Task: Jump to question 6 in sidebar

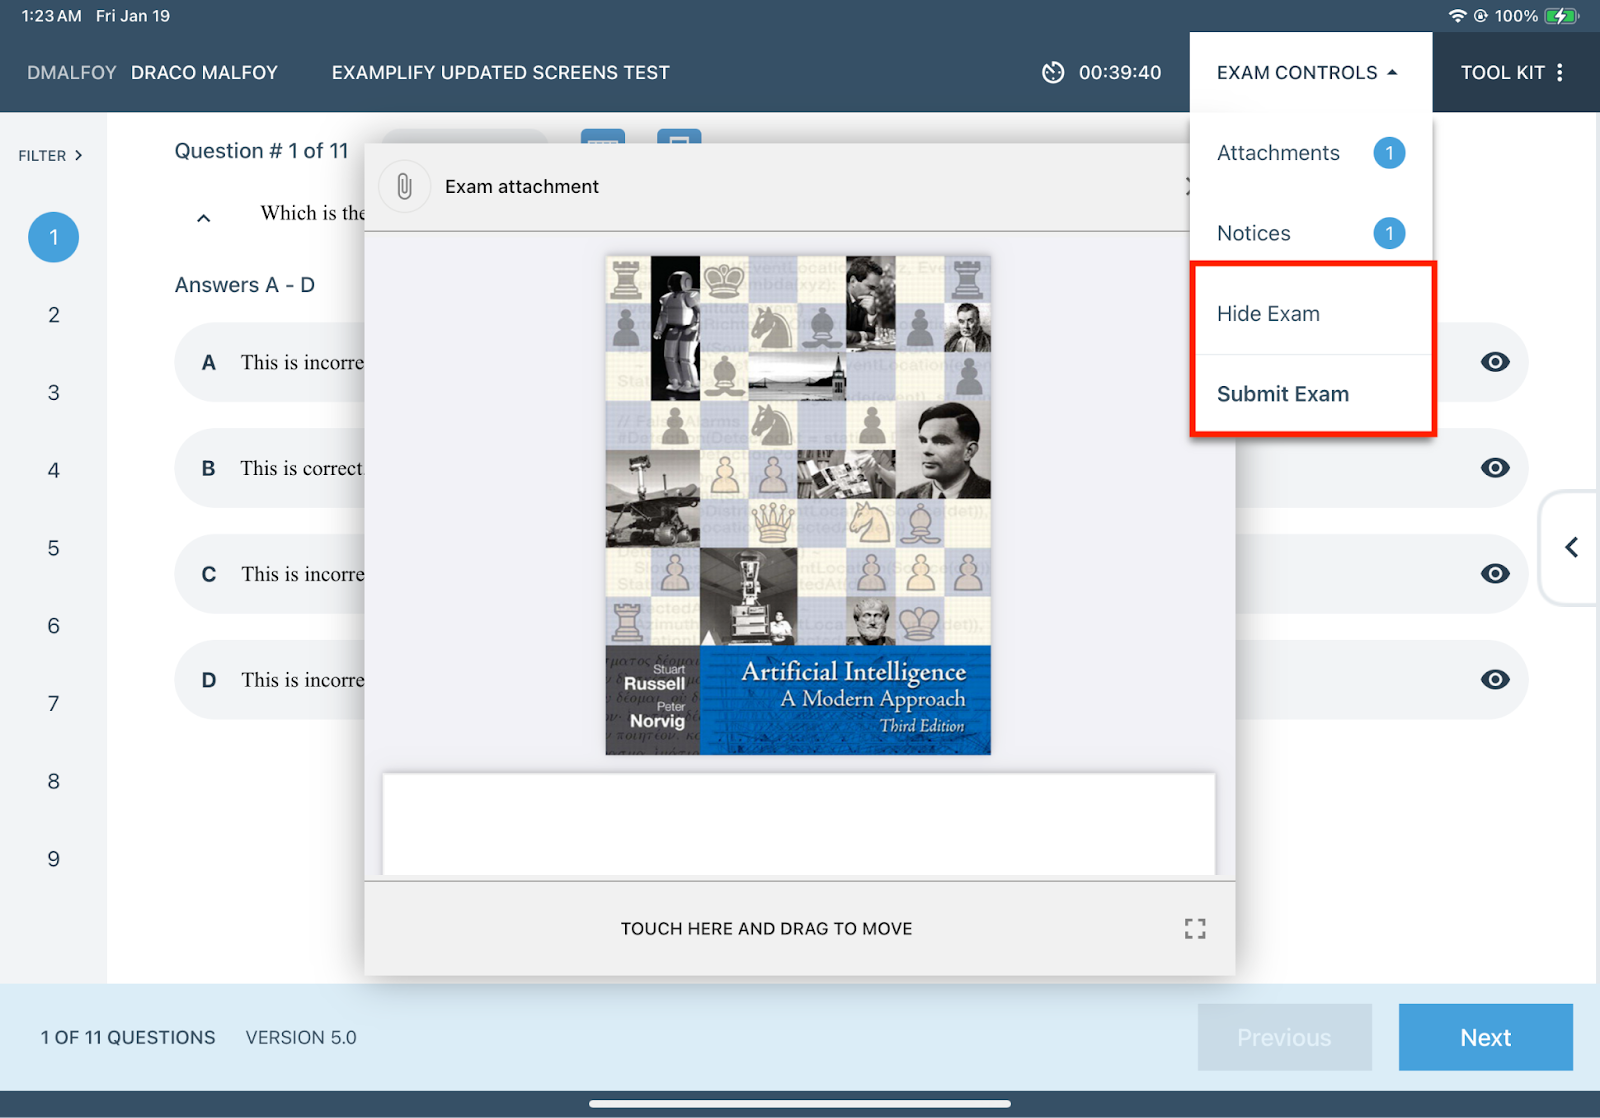Action: click(53, 626)
